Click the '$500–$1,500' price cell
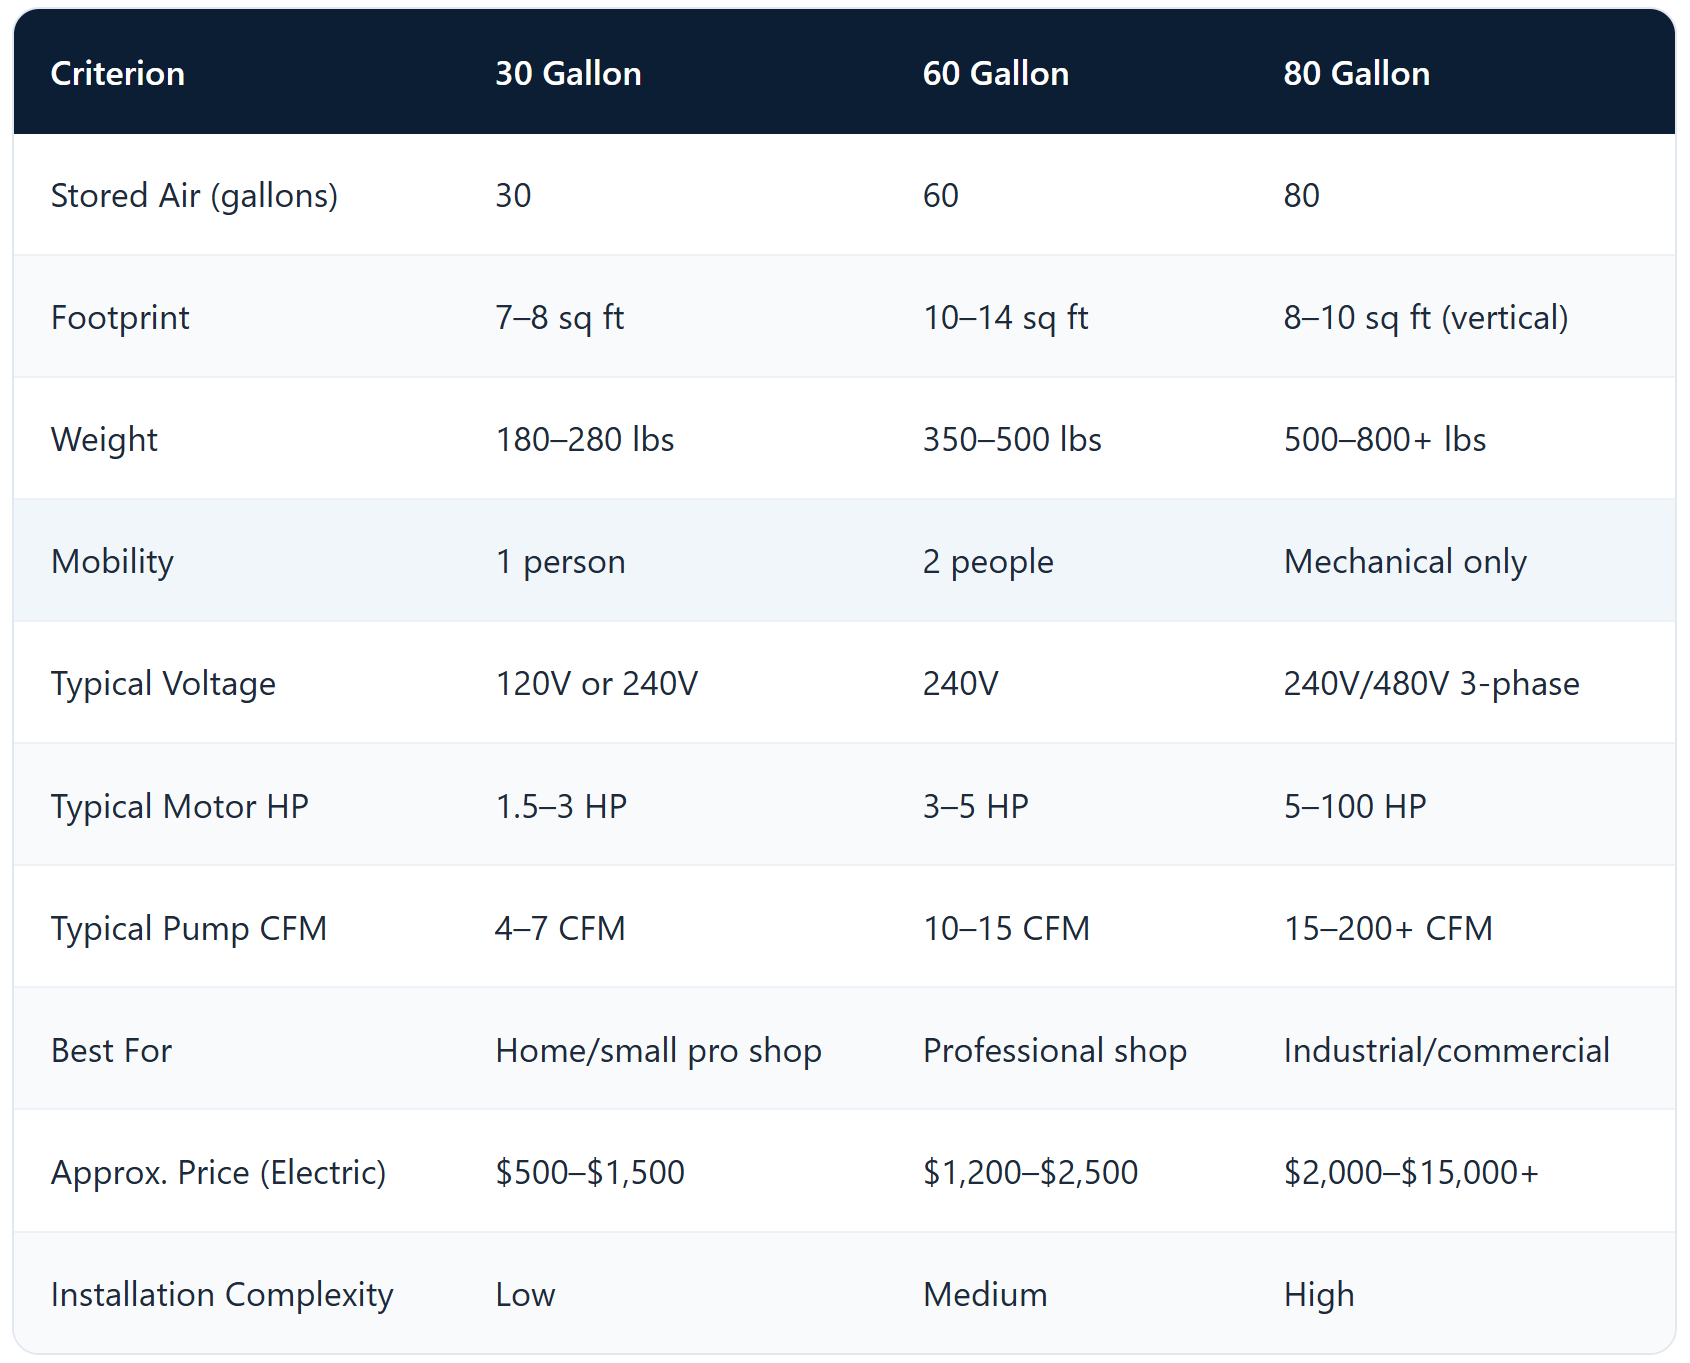 click(590, 1173)
